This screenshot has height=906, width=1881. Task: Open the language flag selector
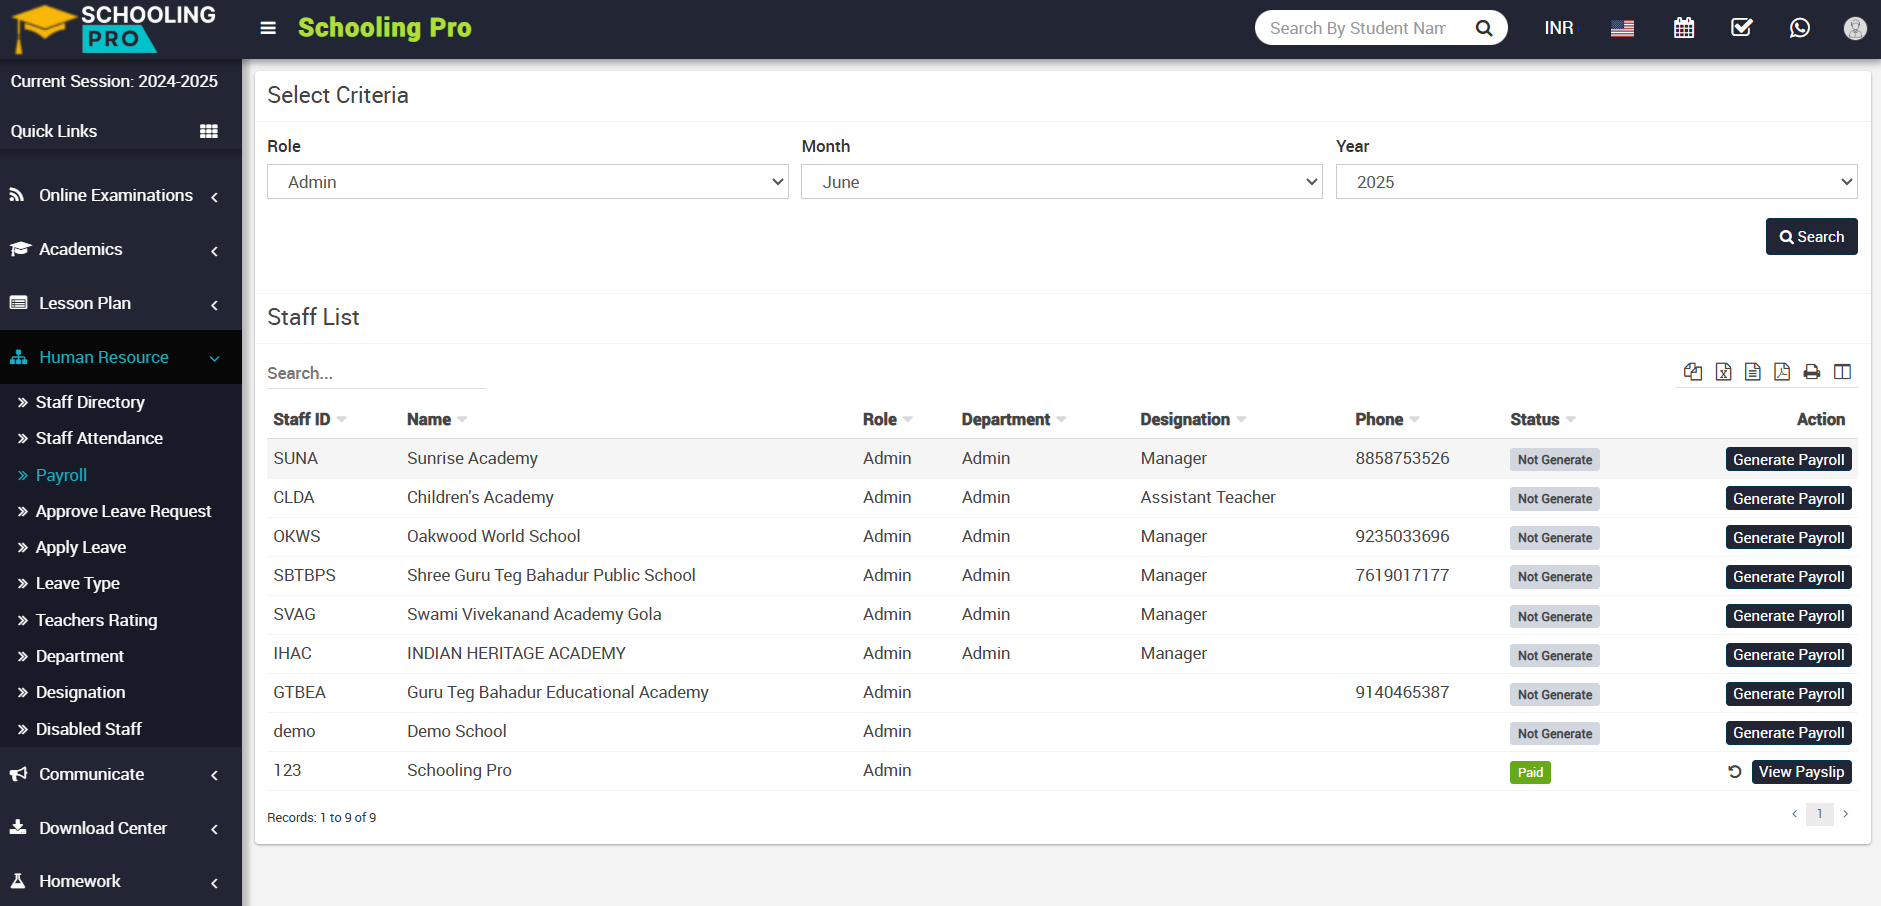tap(1622, 28)
